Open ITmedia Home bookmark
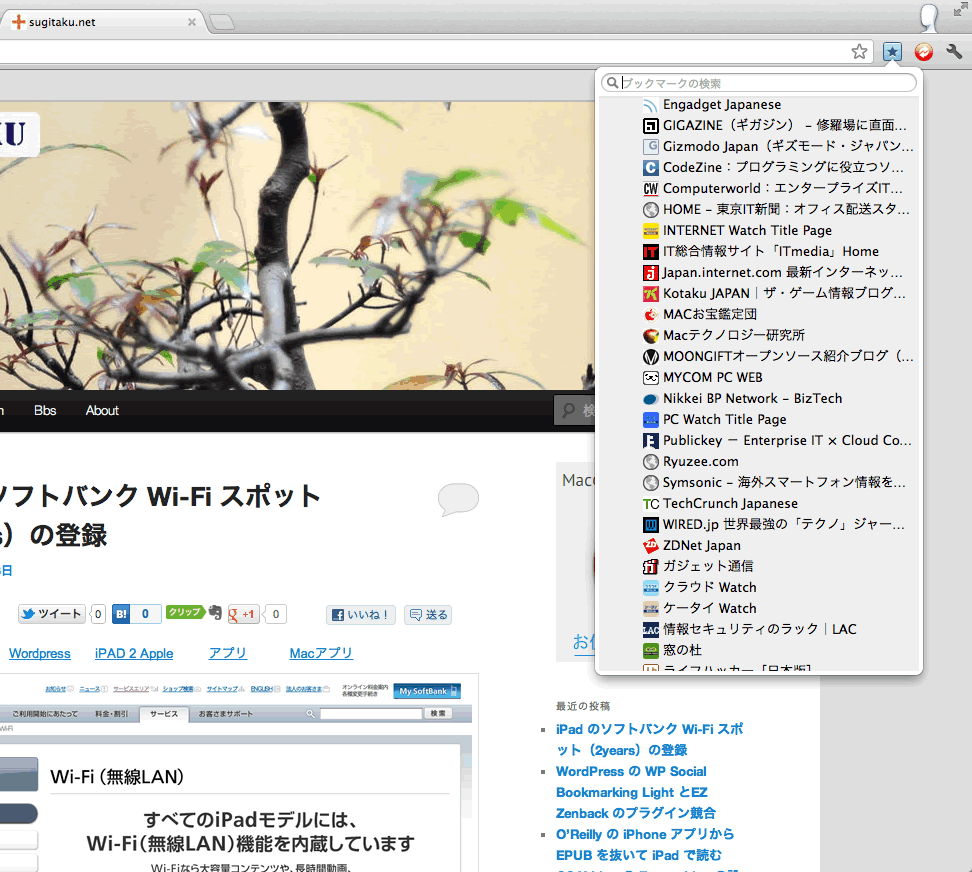 [x=759, y=252]
